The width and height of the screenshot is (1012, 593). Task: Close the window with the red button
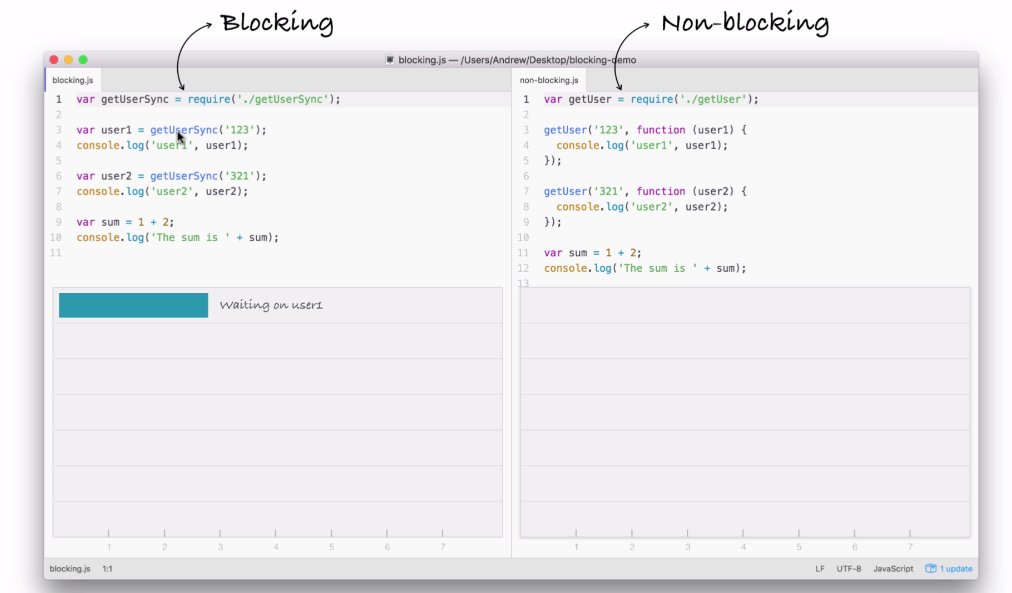pyautogui.click(x=54, y=60)
